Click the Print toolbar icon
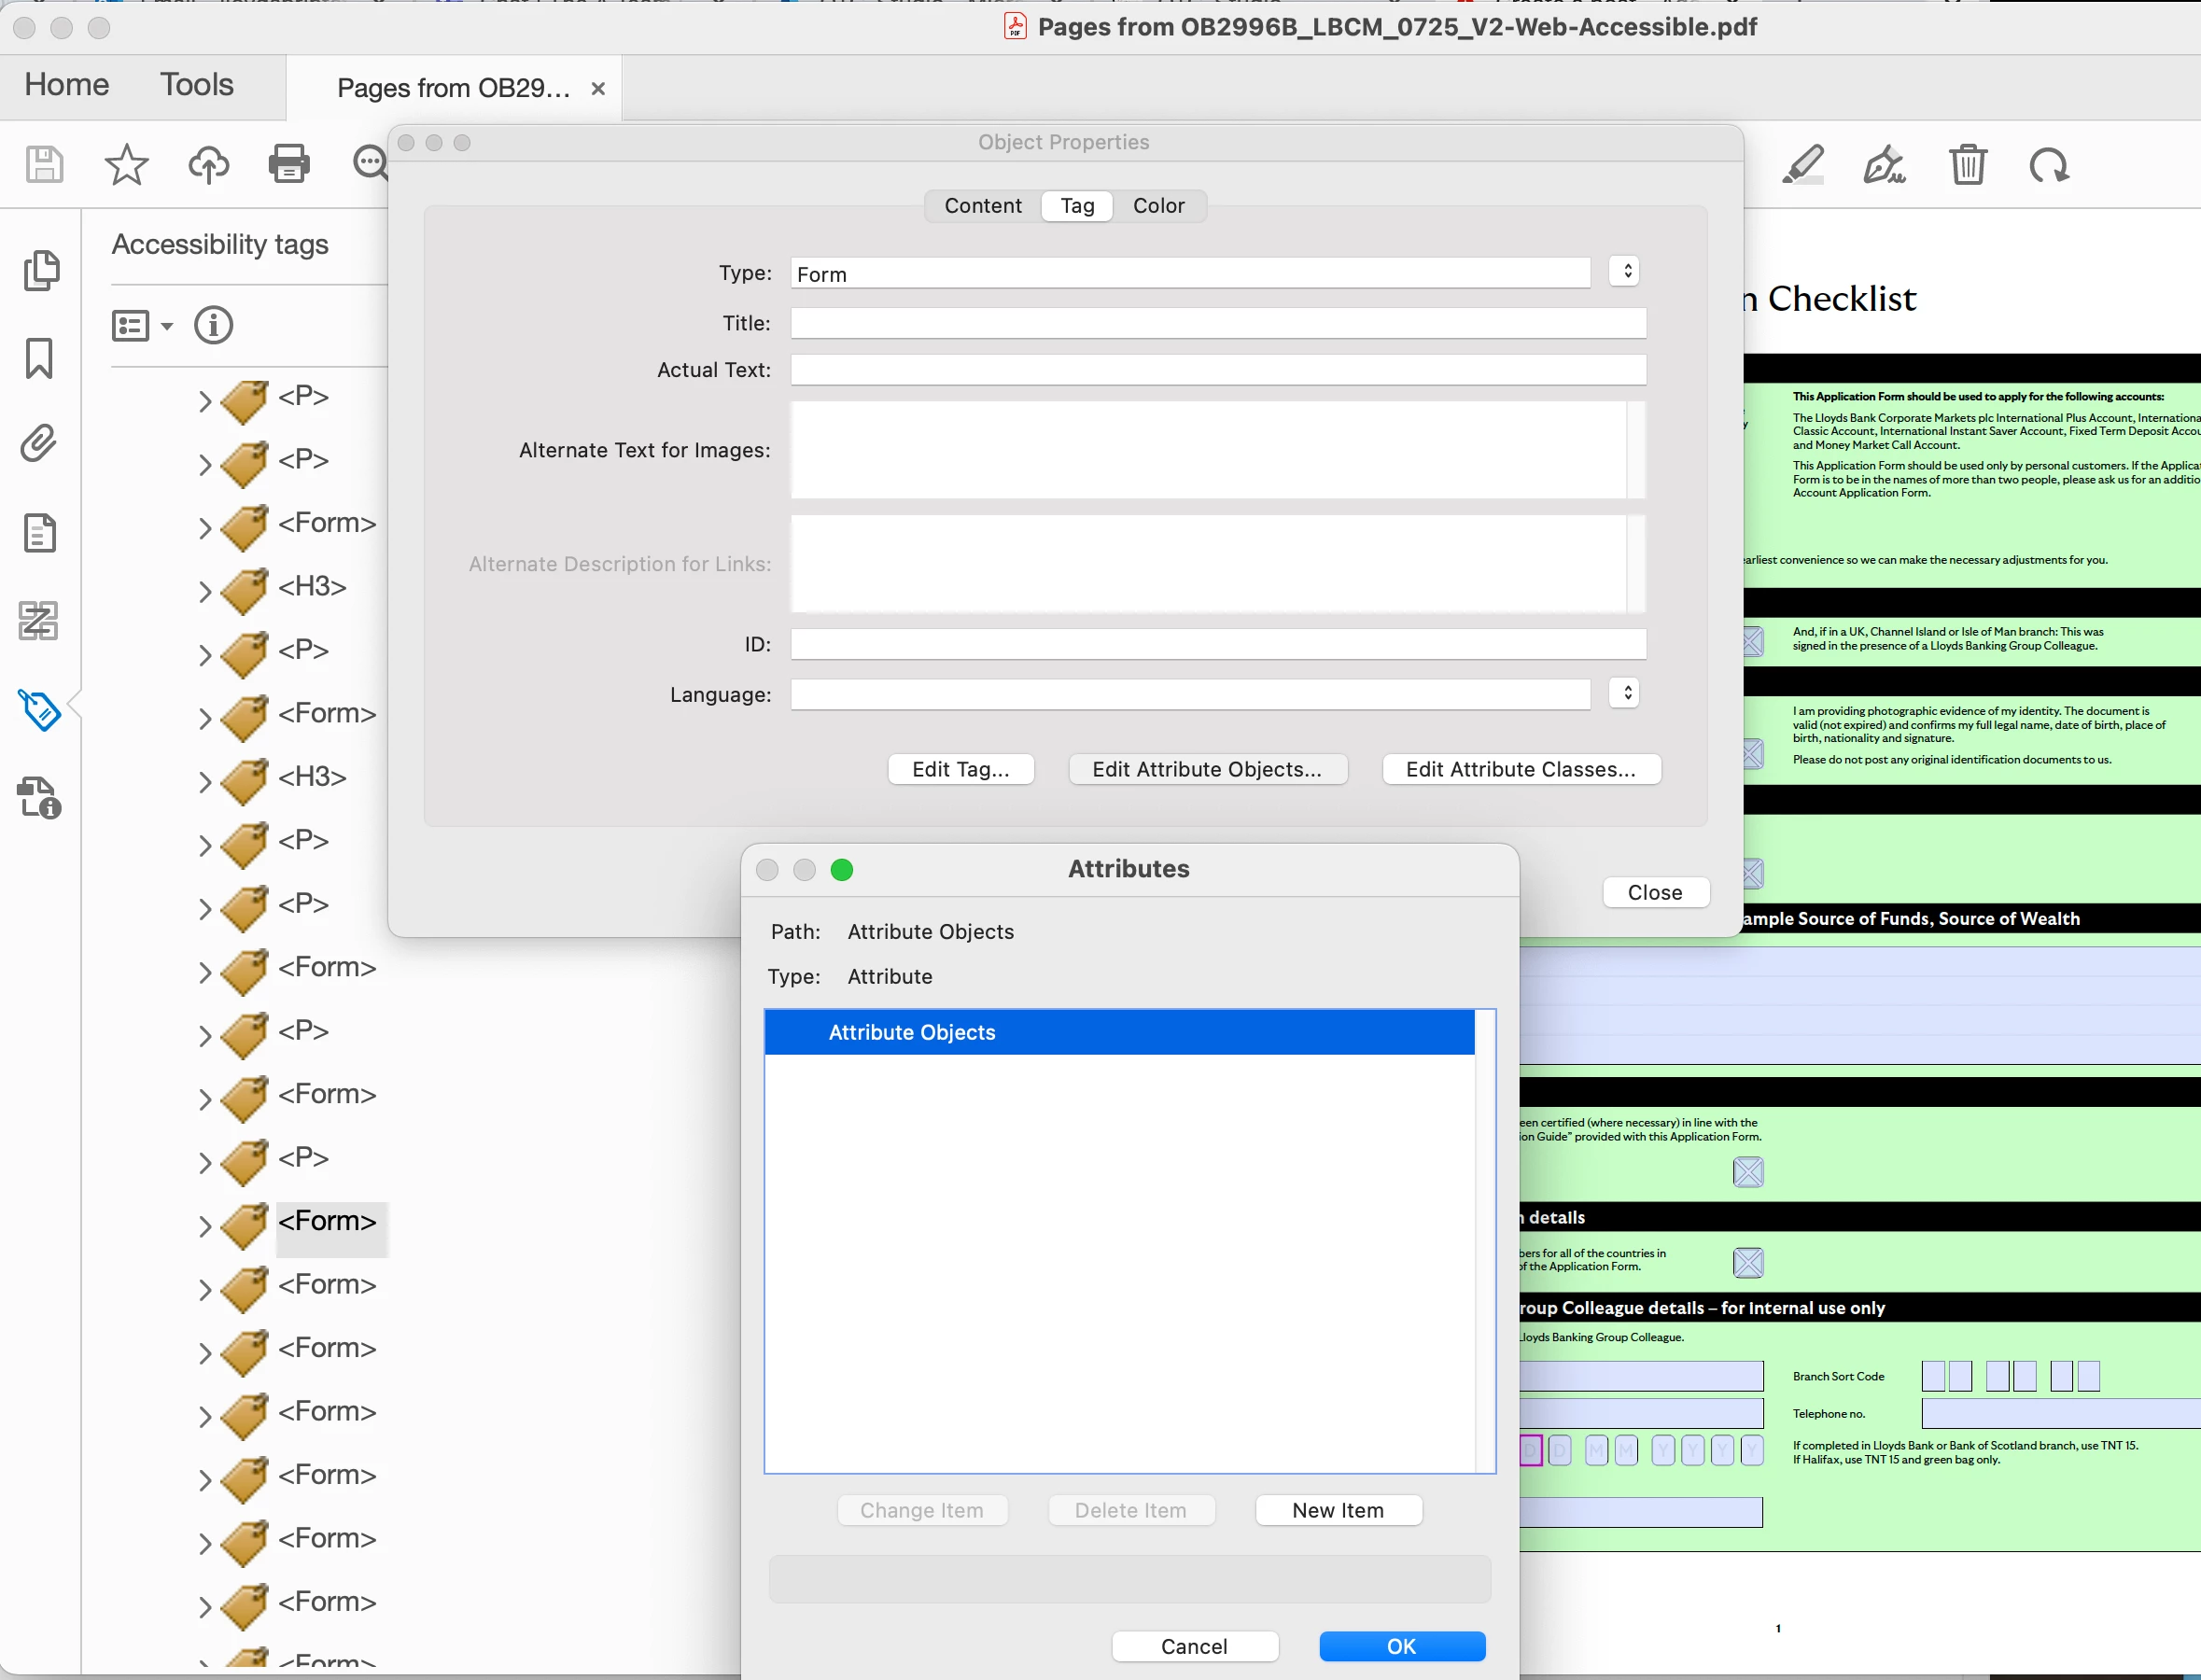 pyautogui.click(x=288, y=164)
